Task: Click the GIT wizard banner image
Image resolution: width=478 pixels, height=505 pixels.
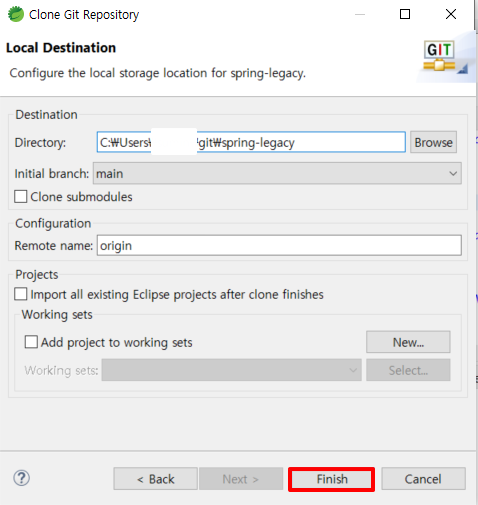Action: pos(445,57)
